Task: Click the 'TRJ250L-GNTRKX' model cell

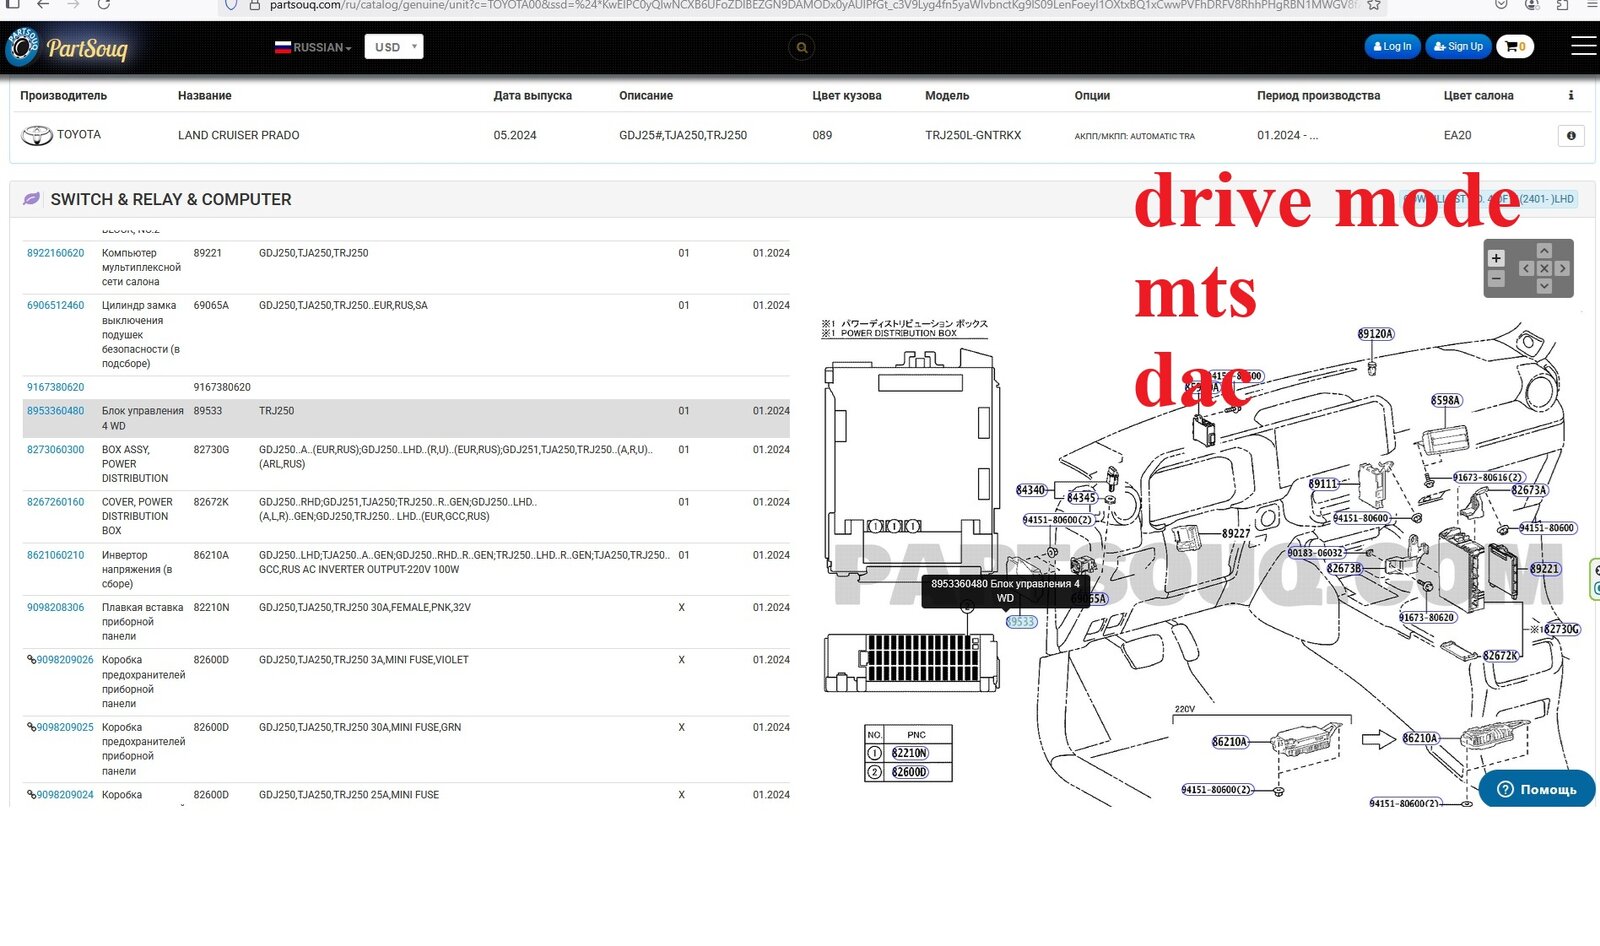Action: click(x=973, y=135)
